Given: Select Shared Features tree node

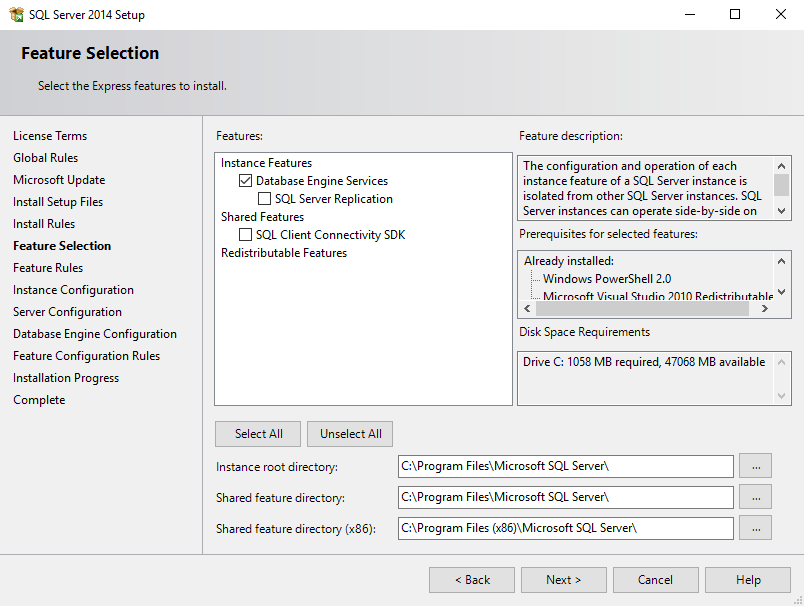Looking at the screenshot, I should (262, 217).
